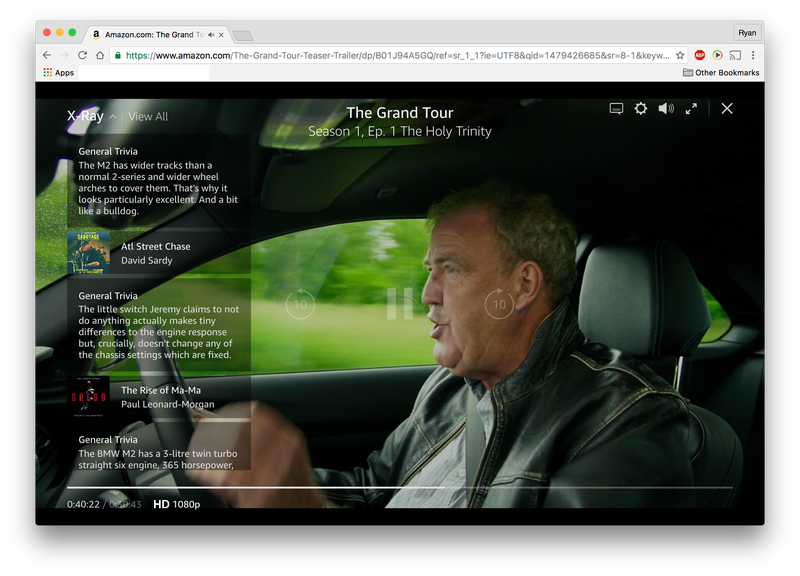This screenshot has height=576, width=800.
Task: Open the Ryan profile button
Action: [x=747, y=33]
